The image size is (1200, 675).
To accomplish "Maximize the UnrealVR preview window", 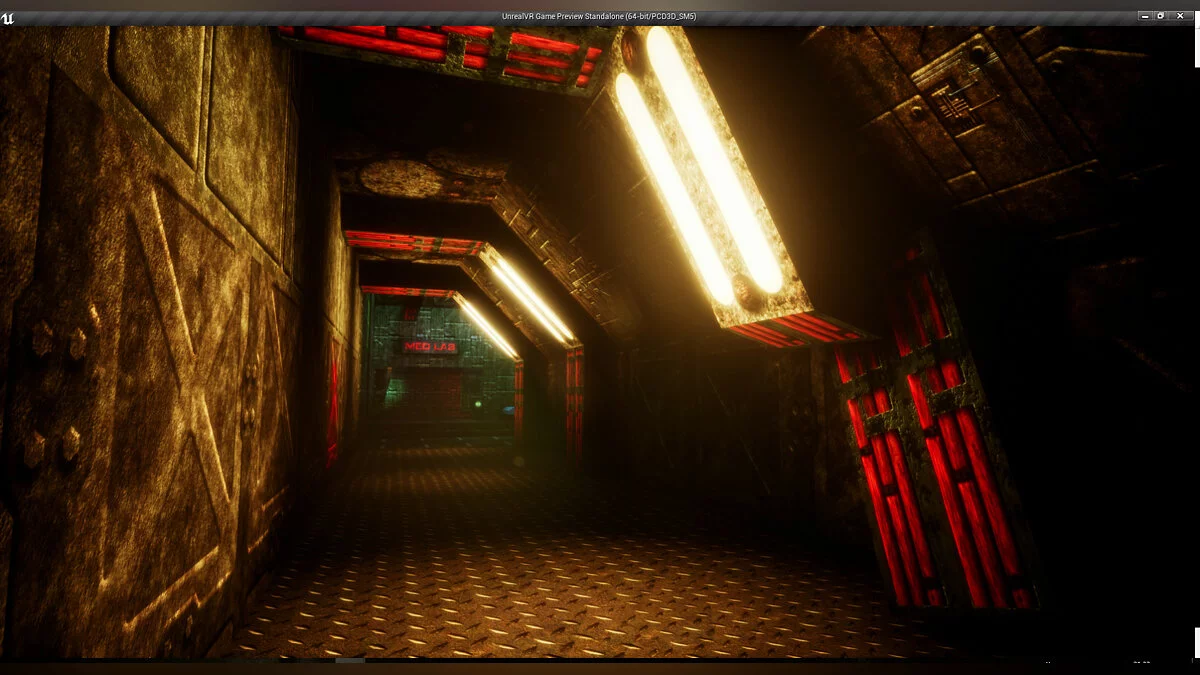I will (x=1161, y=16).
